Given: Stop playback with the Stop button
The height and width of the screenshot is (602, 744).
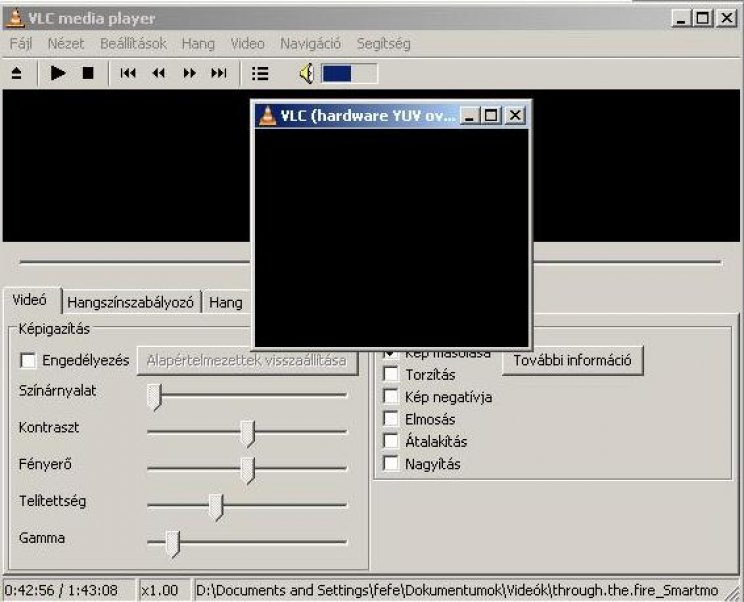Looking at the screenshot, I should tap(88, 73).
